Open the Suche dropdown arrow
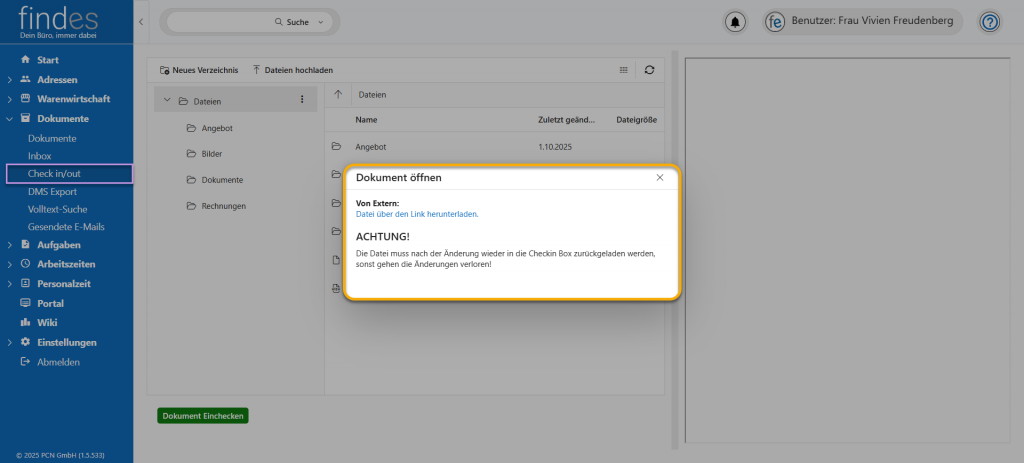The width and height of the screenshot is (1024, 463). (x=321, y=21)
